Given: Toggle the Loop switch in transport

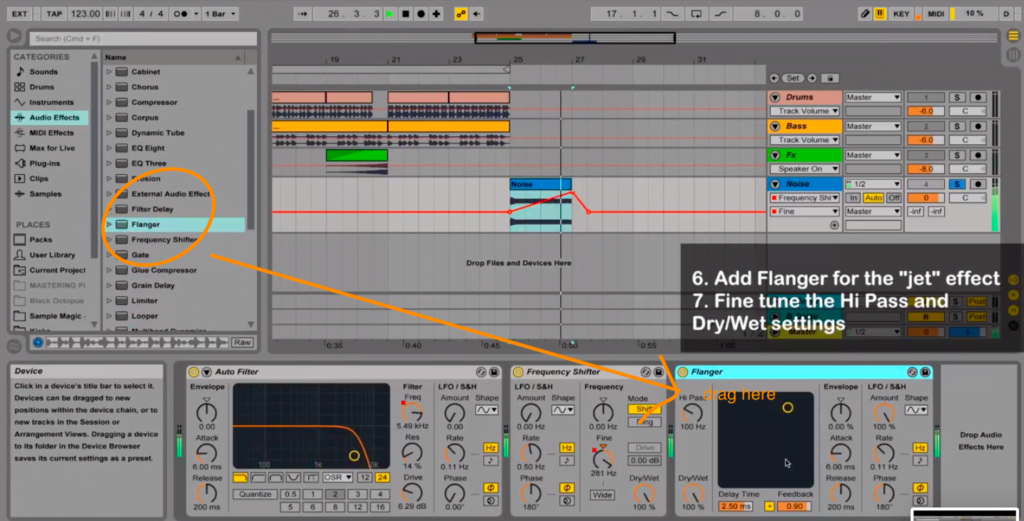Looking at the screenshot, I should tap(696, 14).
